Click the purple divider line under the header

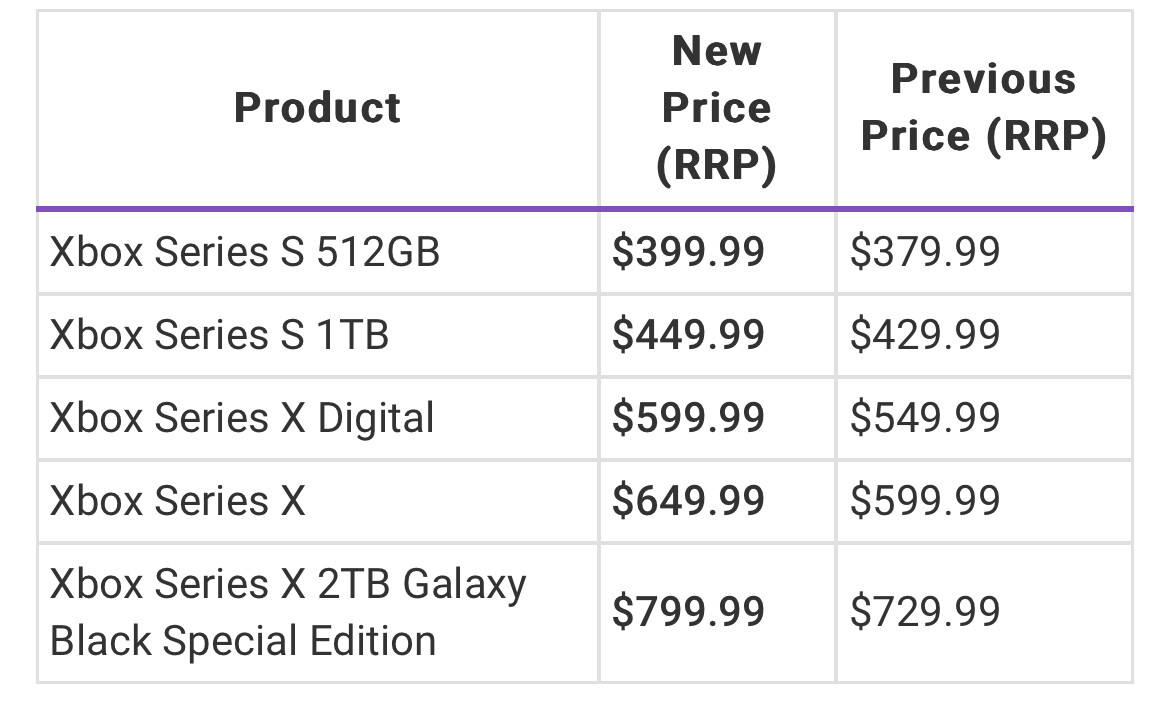(585, 209)
